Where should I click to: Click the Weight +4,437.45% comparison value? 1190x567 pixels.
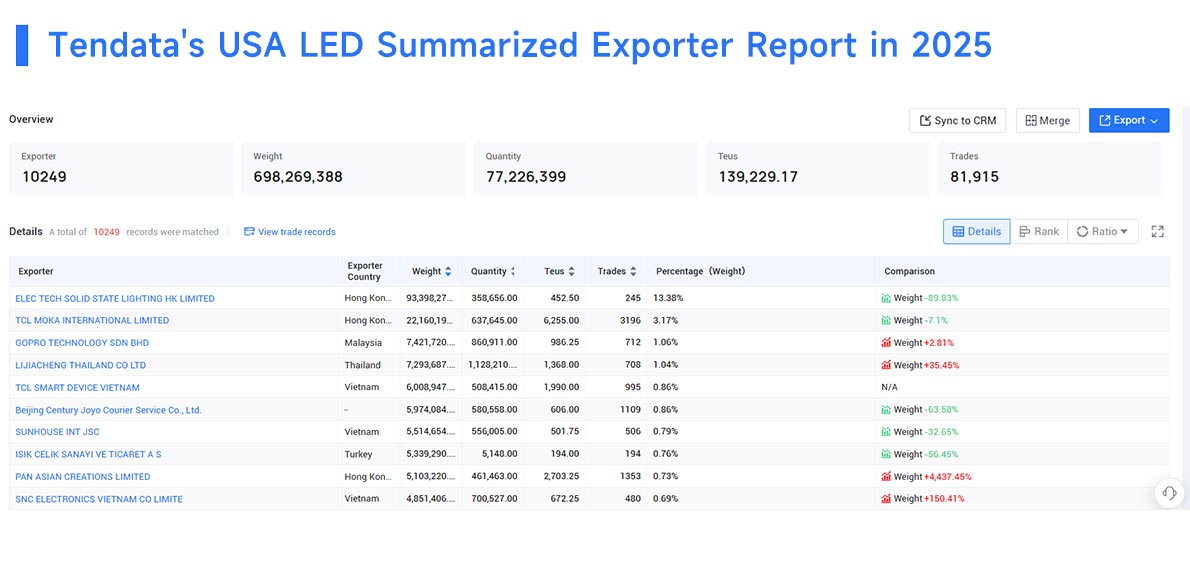932,477
